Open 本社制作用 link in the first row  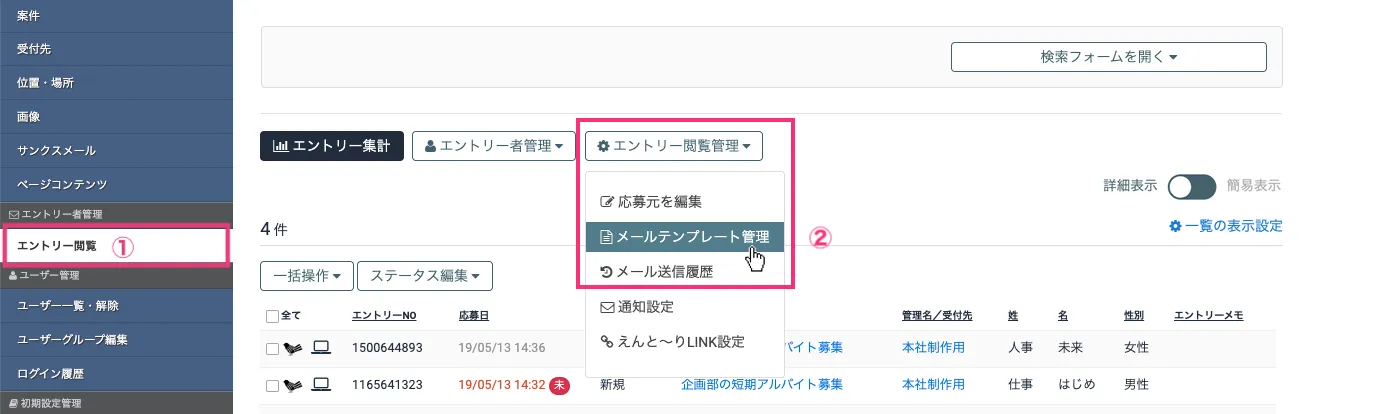933,348
